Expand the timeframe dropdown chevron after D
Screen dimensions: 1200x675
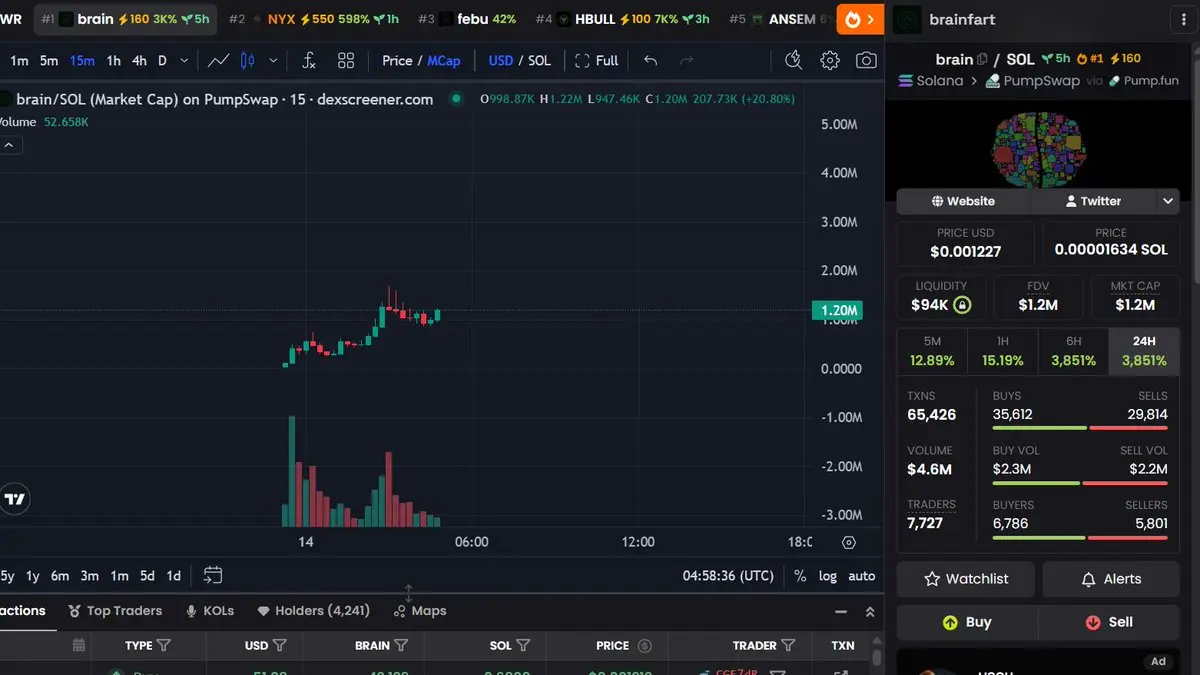coord(184,60)
